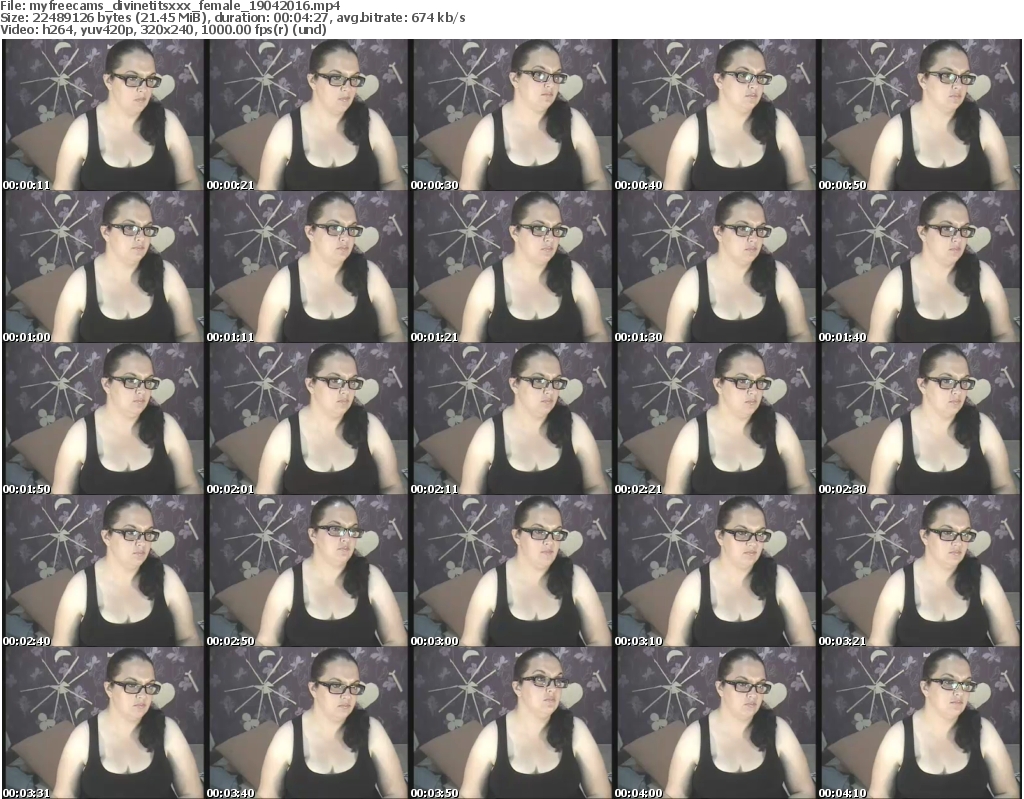The image size is (1024, 799).
Task: Select the thumbnail frame stamped 00:03:50
Action: tap(511, 723)
